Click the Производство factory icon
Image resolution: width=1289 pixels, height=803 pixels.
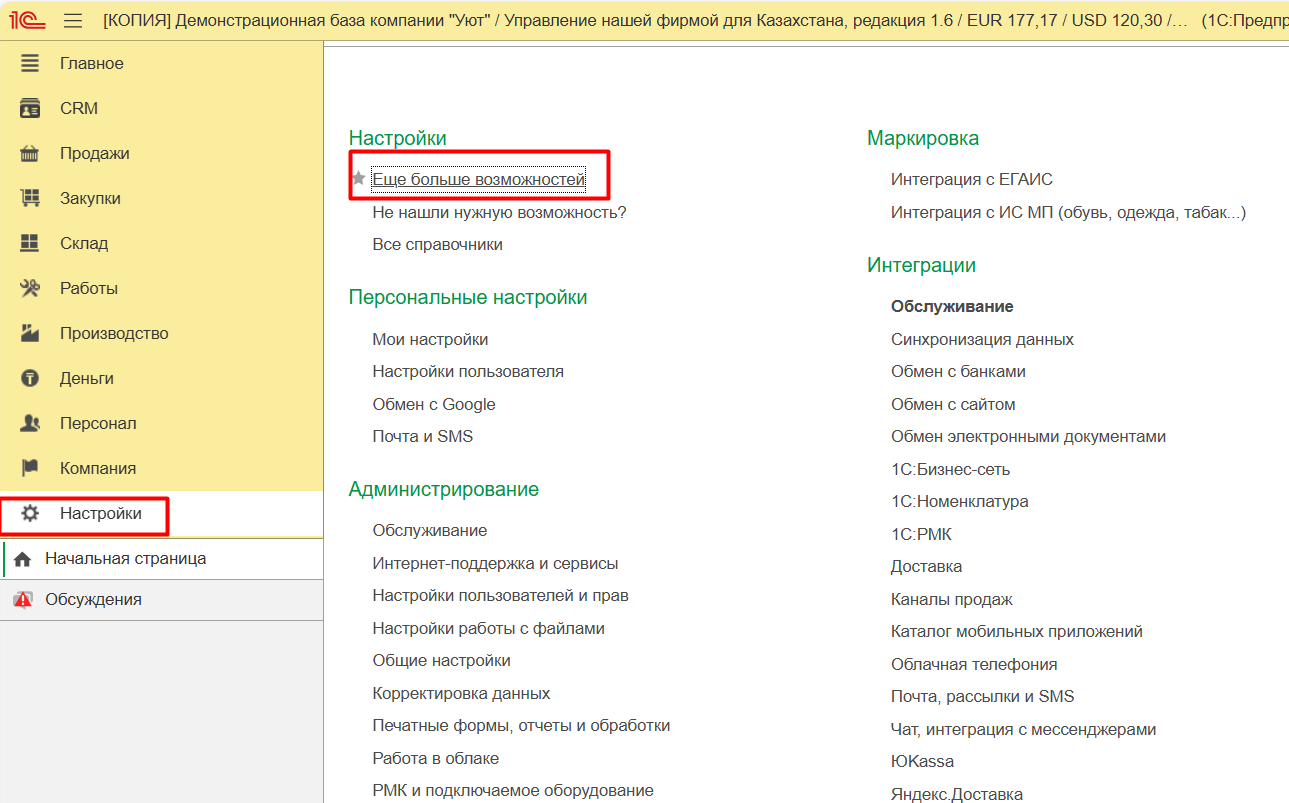[x=30, y=333]
